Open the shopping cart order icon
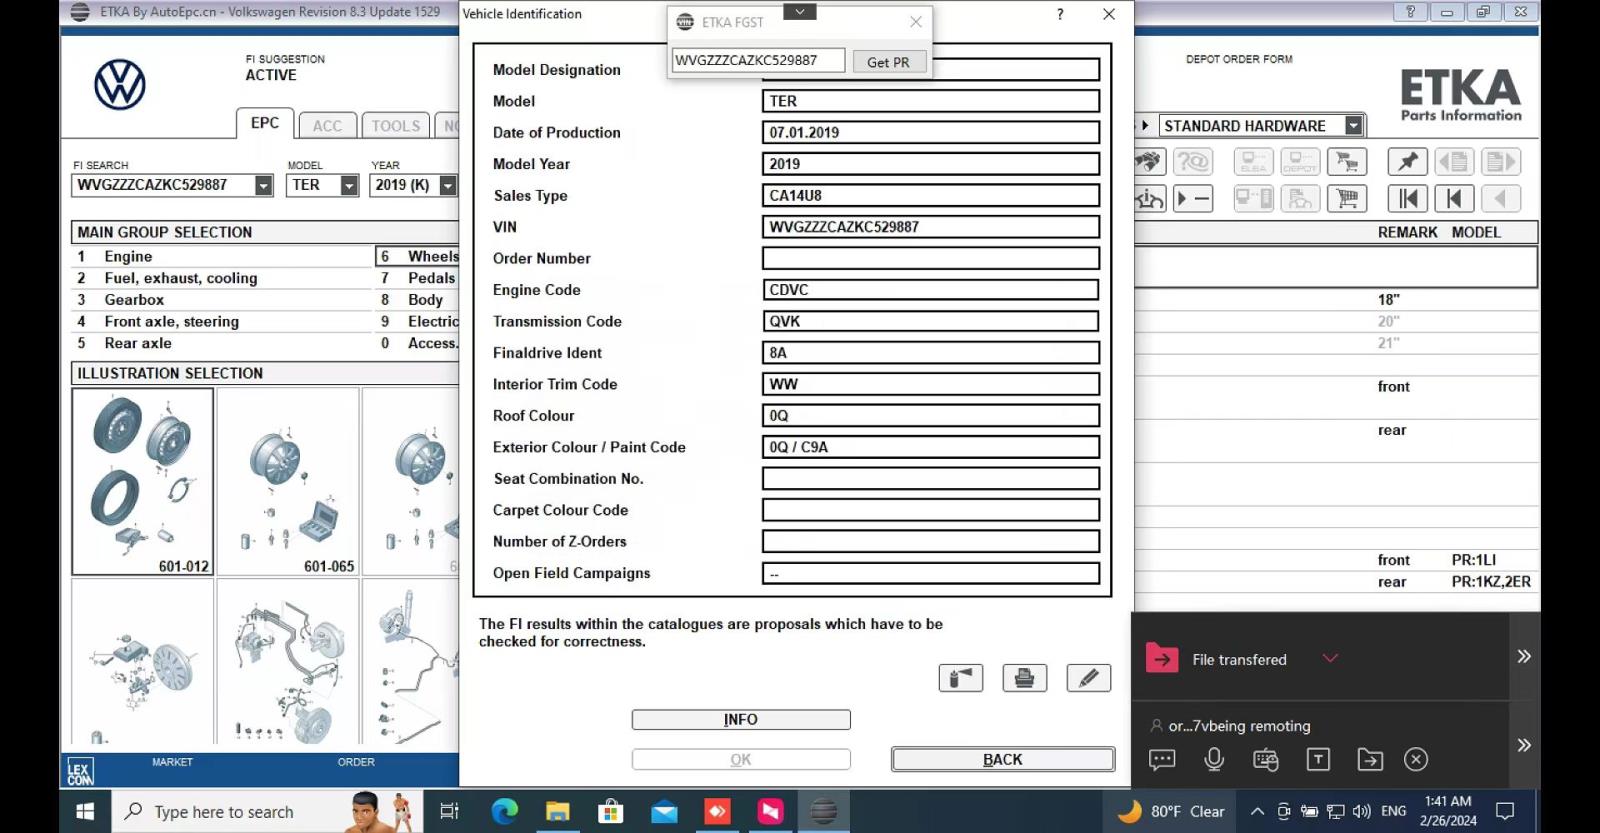1600x833 pixels. point(1348,198)
